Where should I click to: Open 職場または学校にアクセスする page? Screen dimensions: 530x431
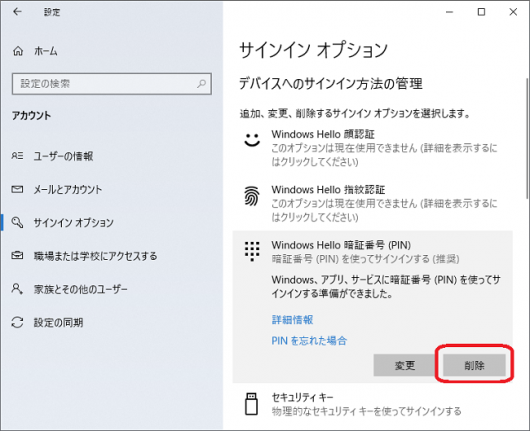coord(95,256)
